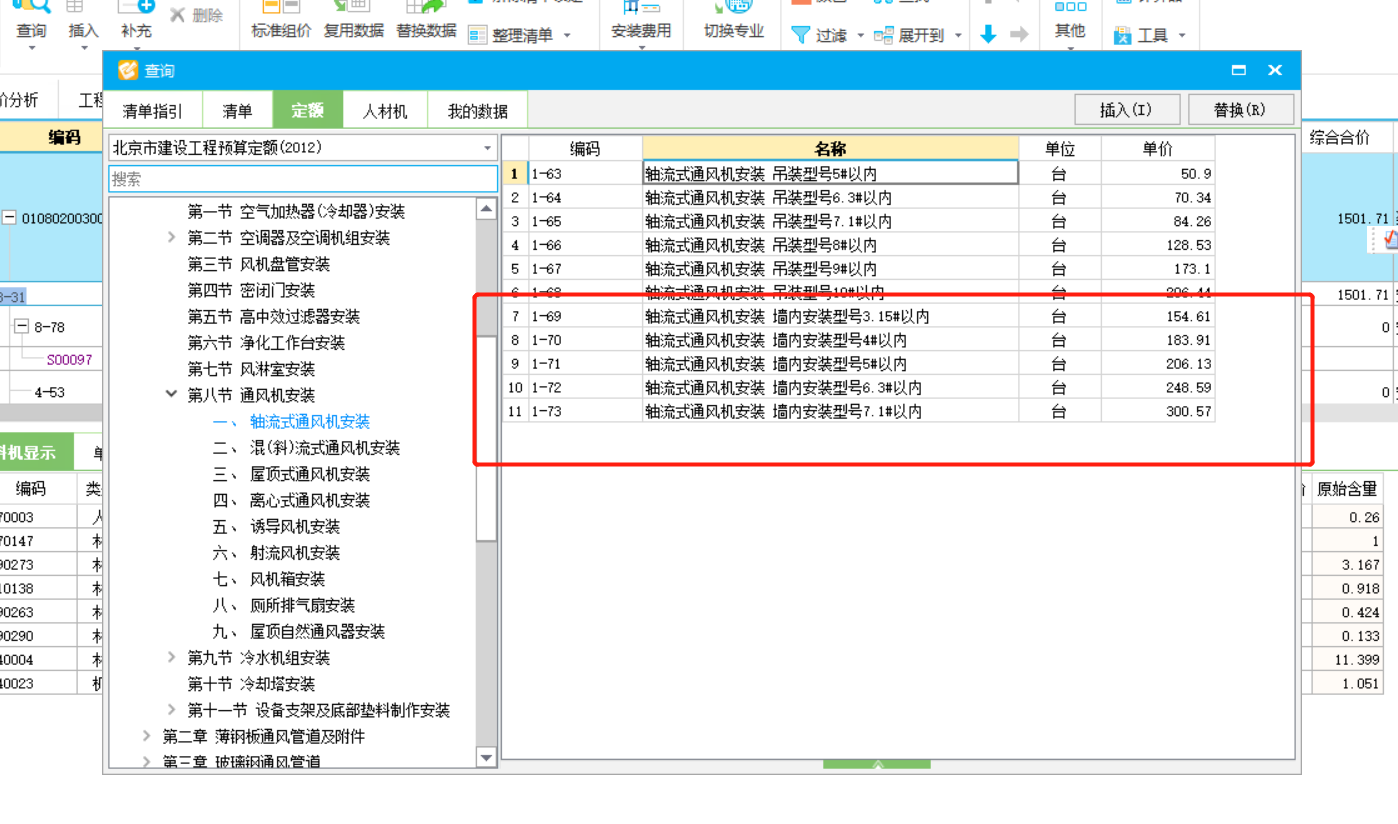This screenshot has width=1398, height=824.
Task: Select 一、轴流式通风机安装 in tree
Action: tap(291, 422)
